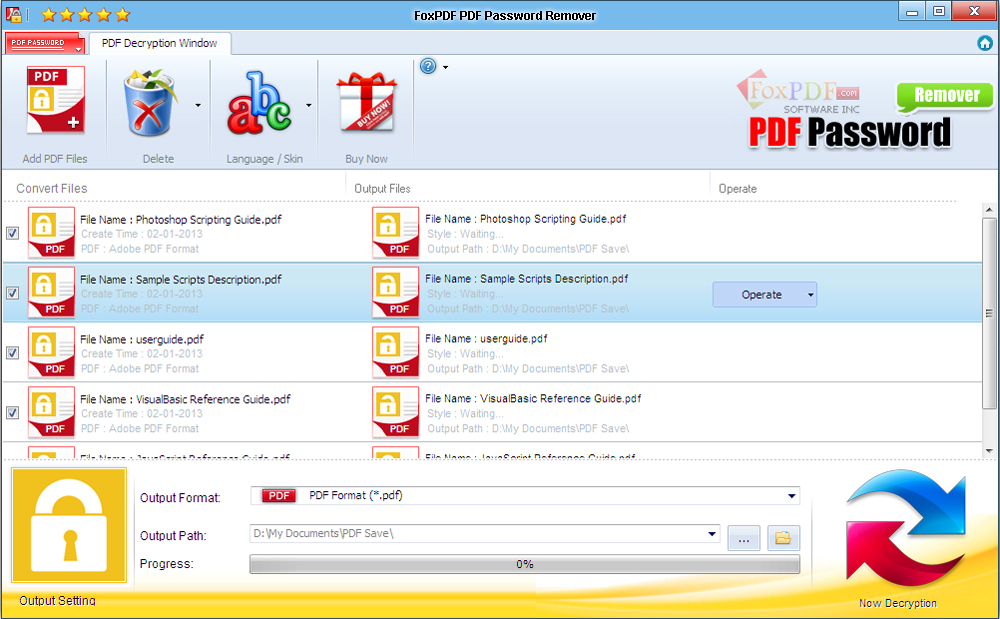Select 'File Name : VisualBasic Reference Guide.pdf' convert entry
1000x619 pixels.
pos(185,399)
